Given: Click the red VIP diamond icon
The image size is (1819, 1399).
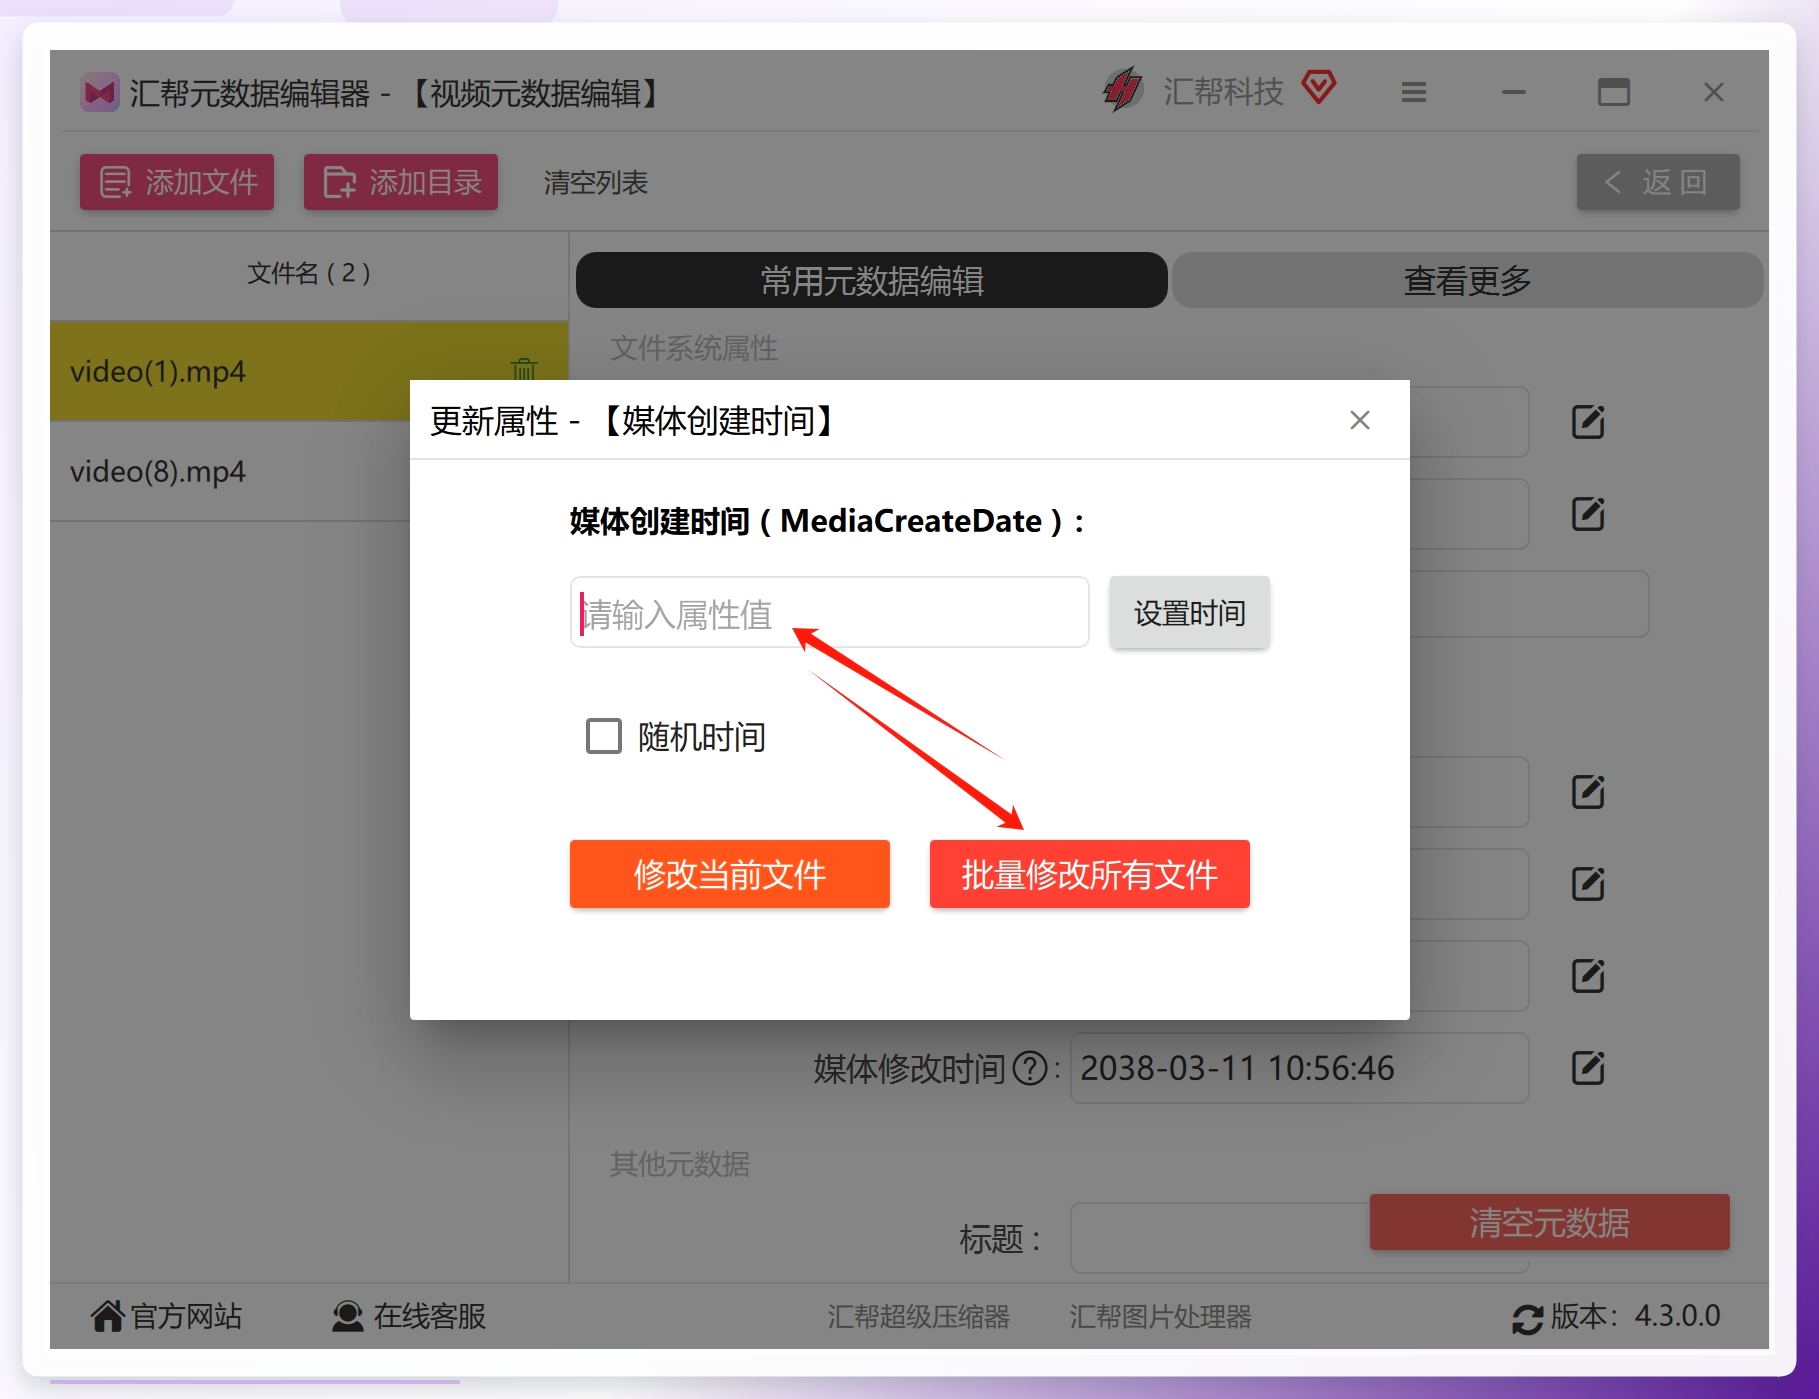Looking at the screenshot, I should point(1319,87).
